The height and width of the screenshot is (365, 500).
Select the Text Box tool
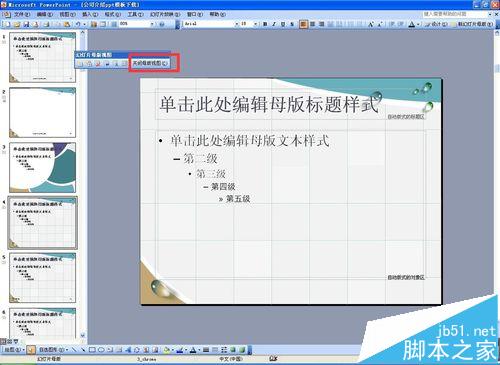[x=110, y=350]
